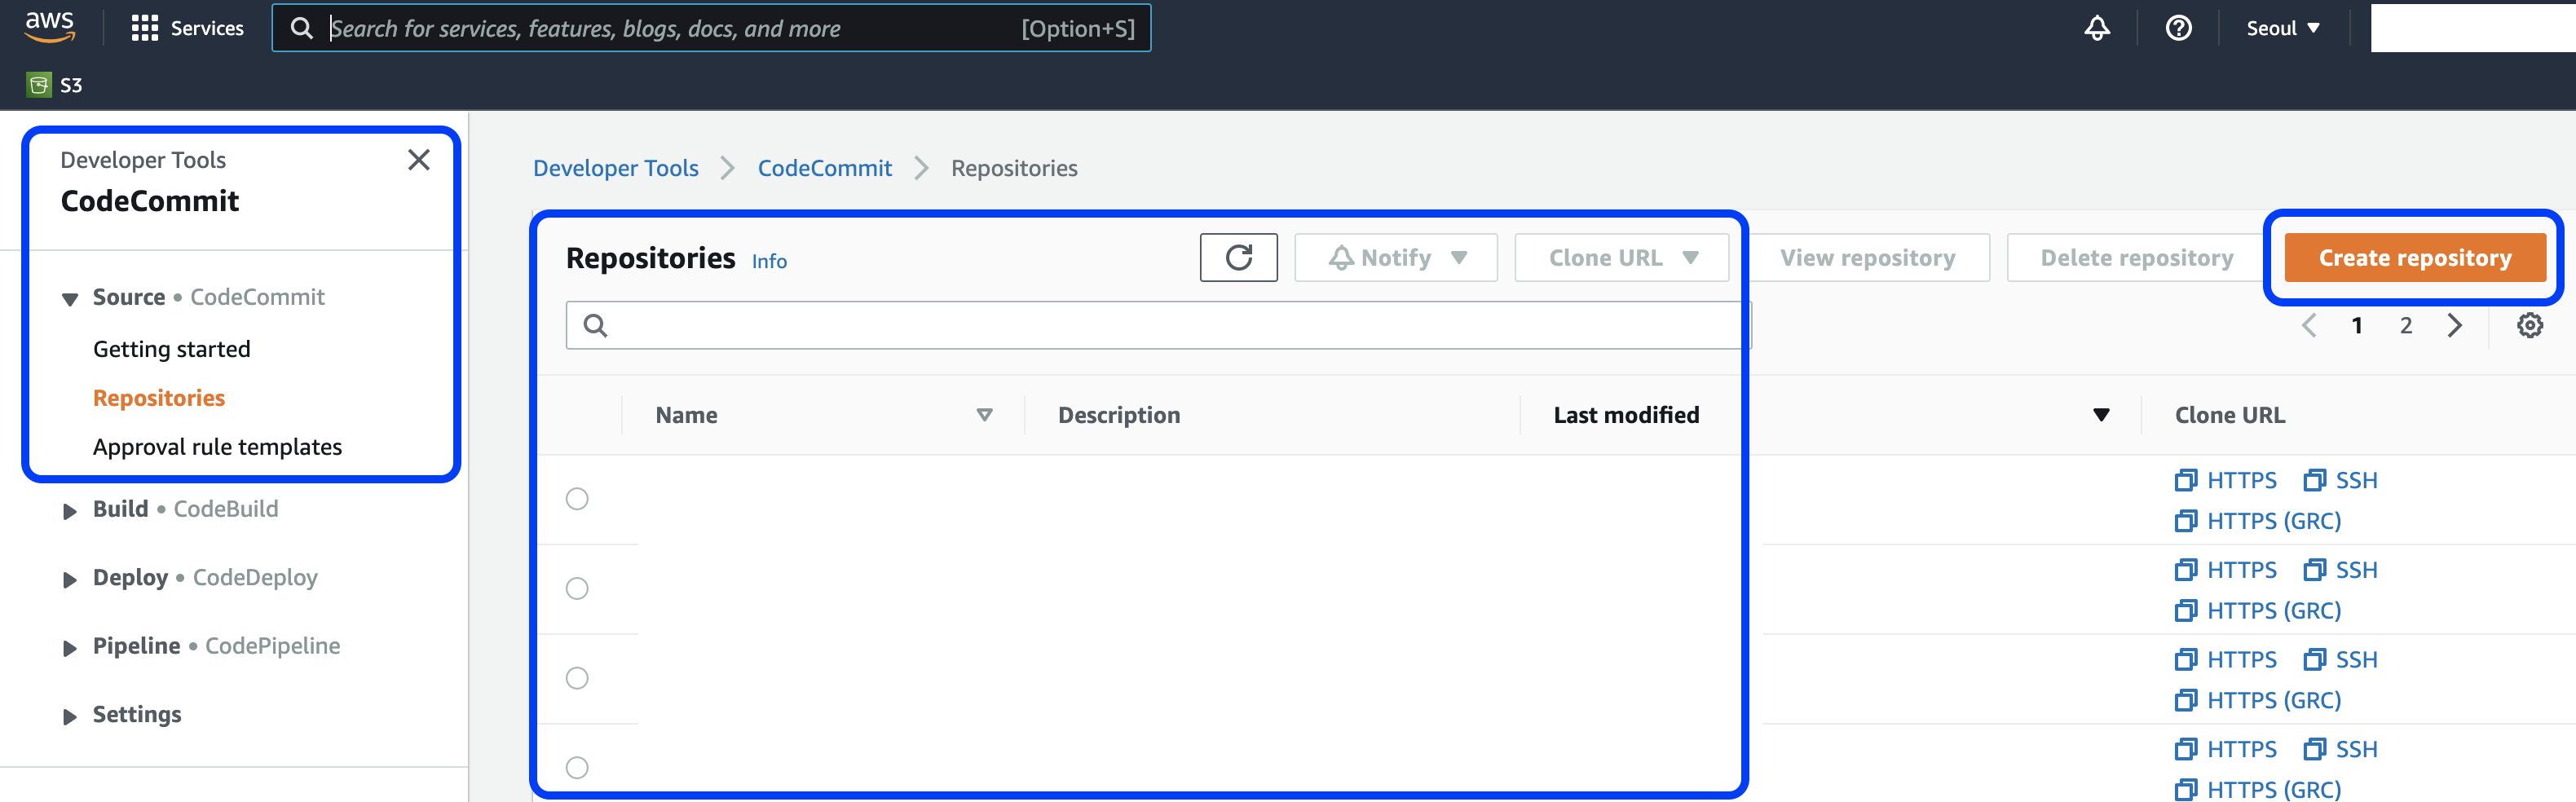The width and height of the screenshot is (2576, 802).
Task: Select the first repository radio button
Action: pyautogui.click(x=577, y=499)
